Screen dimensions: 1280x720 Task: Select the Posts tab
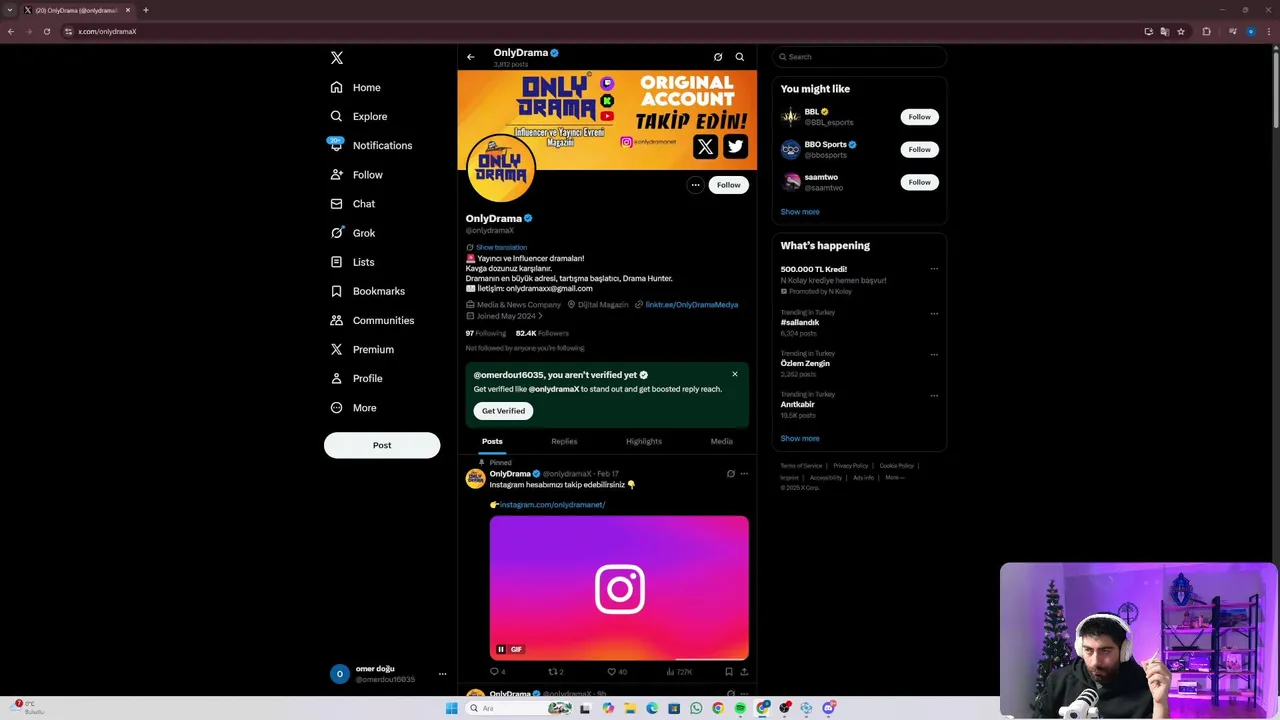pos(492,441)
